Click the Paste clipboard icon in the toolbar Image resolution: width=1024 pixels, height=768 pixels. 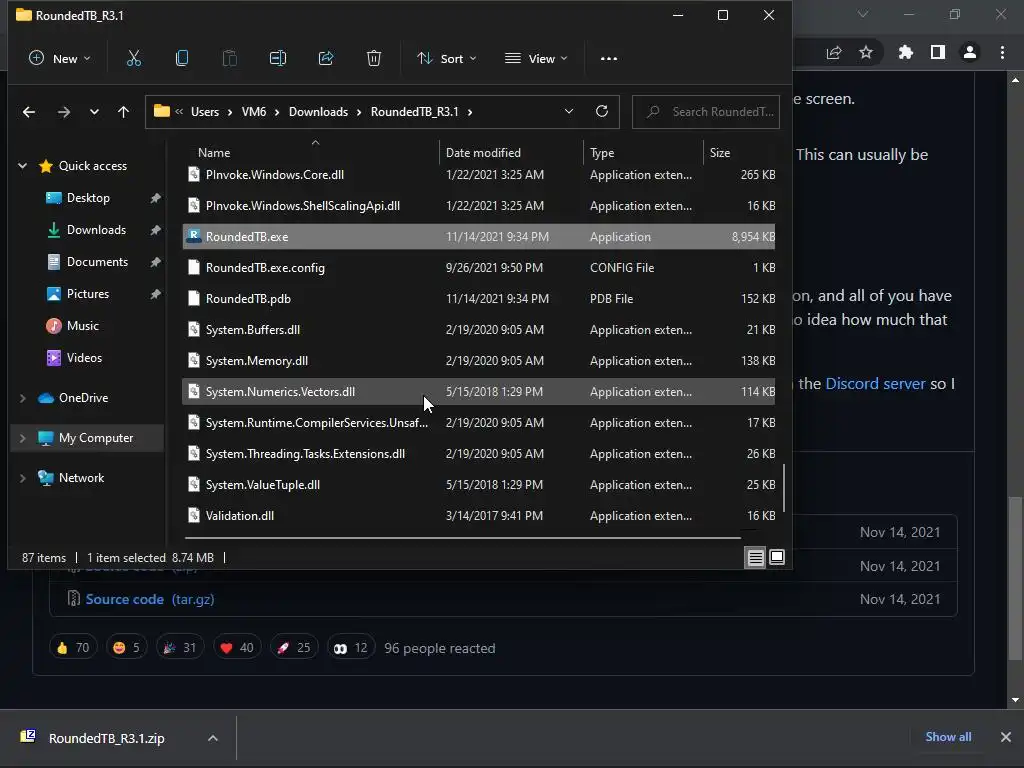click(x=230, y=59)
